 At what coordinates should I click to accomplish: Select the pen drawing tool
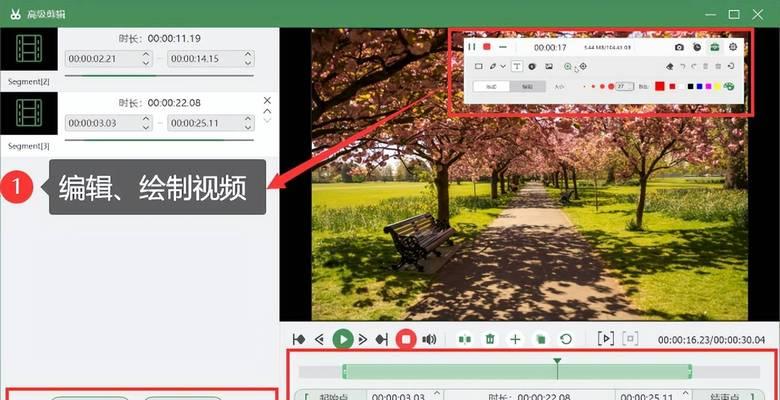pyautogui.click(x=492, y=66)
